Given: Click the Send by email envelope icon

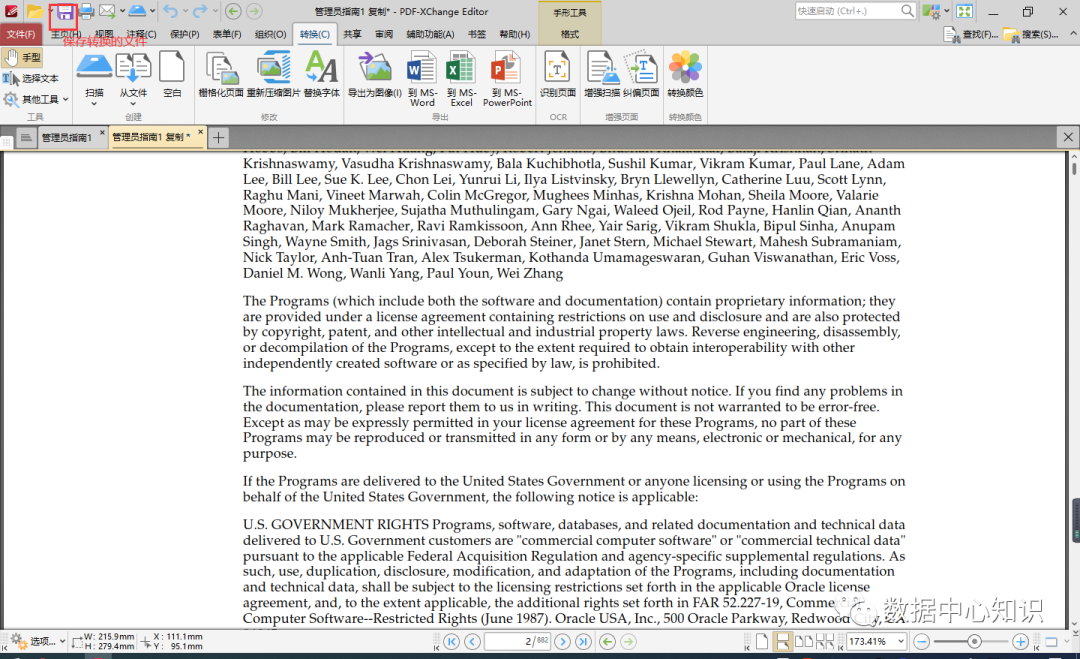Looking at the screenshot, I should (107, 11).
